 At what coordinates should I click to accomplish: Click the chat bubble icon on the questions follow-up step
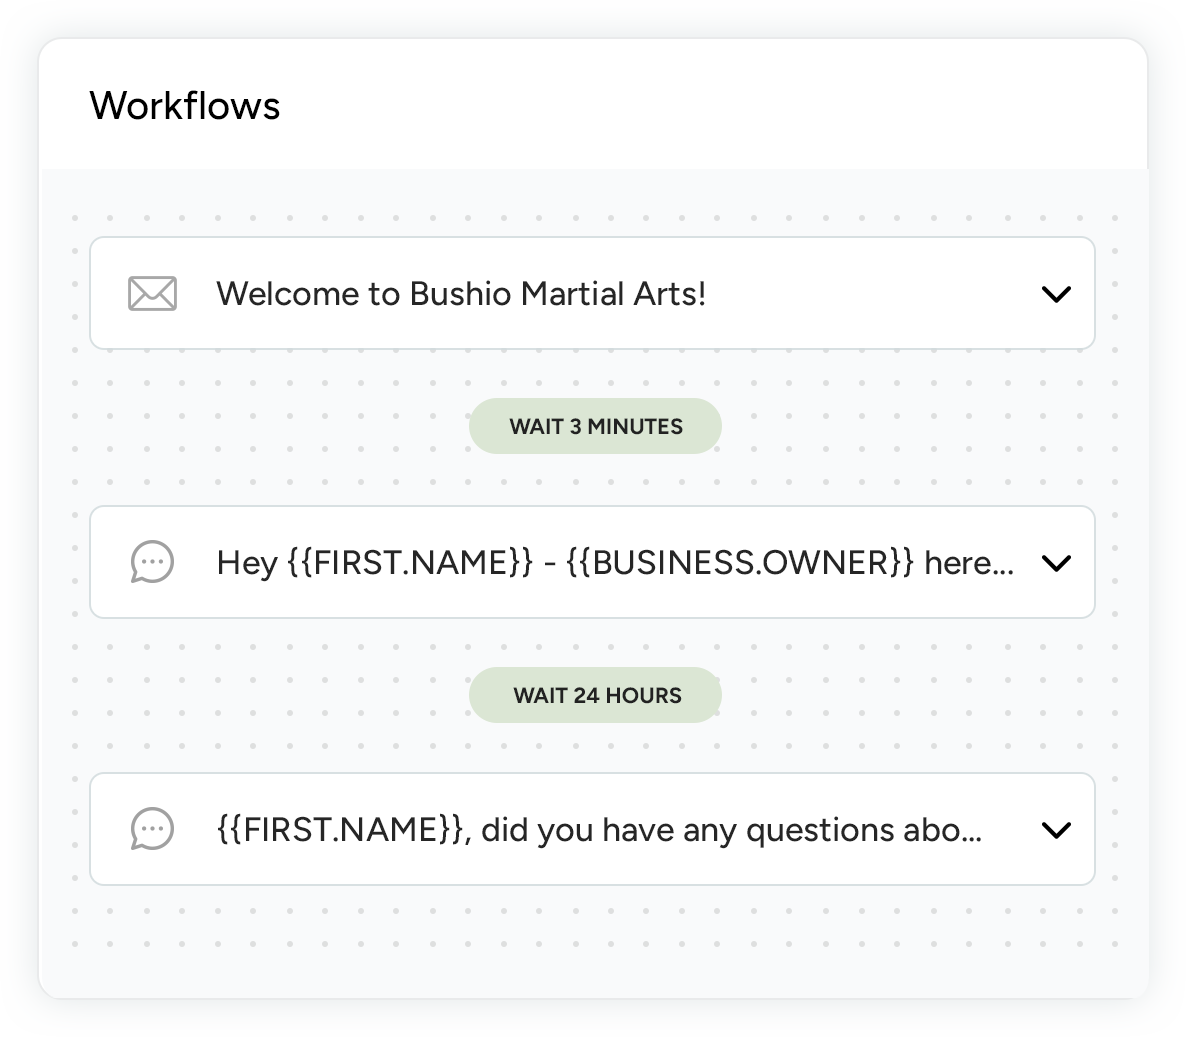[x=152, y=830]
